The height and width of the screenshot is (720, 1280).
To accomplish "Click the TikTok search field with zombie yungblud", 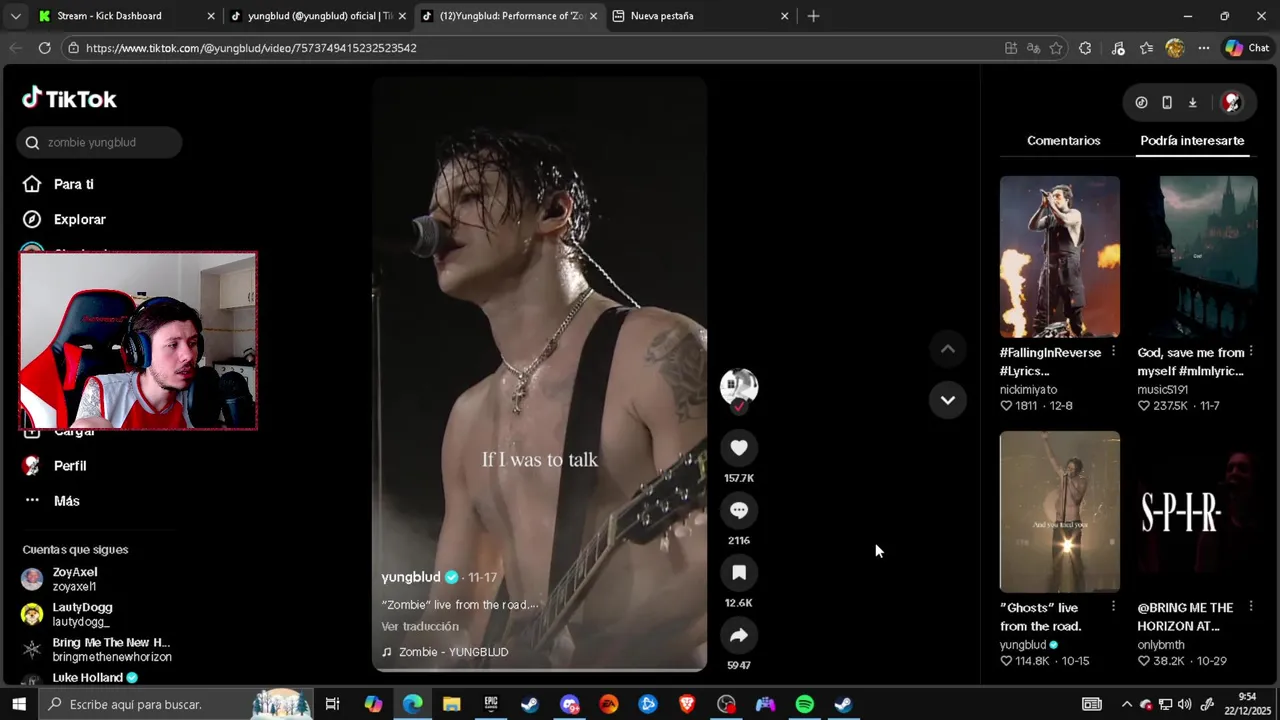I will pos(99,142).
